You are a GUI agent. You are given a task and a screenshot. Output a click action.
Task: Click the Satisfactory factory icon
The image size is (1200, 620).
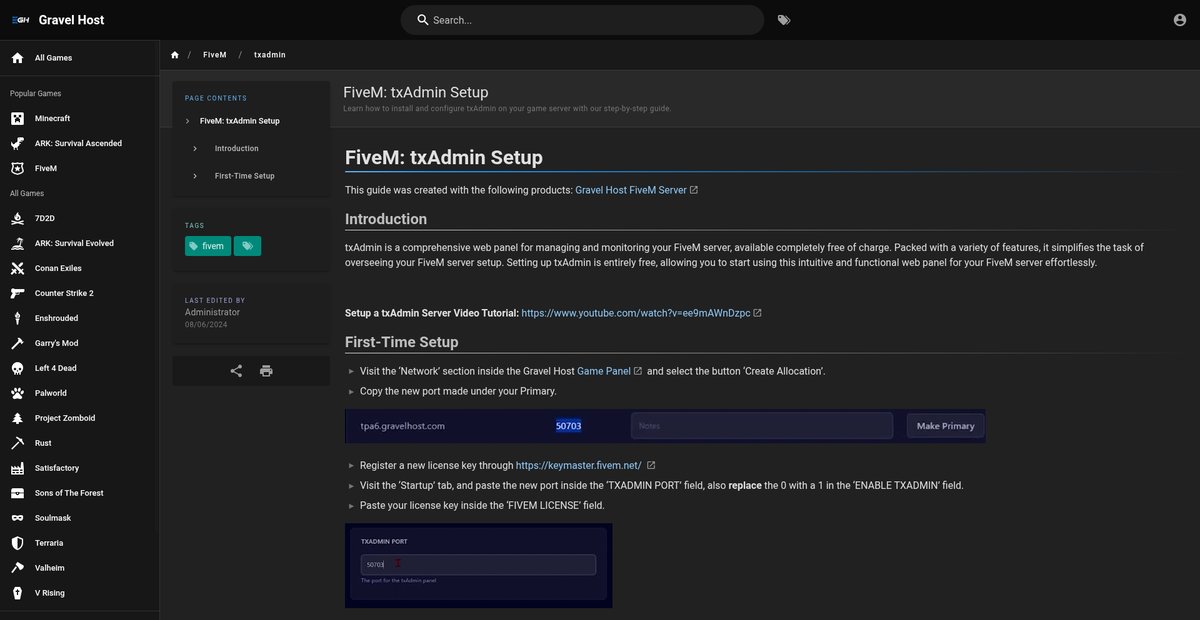17,468
